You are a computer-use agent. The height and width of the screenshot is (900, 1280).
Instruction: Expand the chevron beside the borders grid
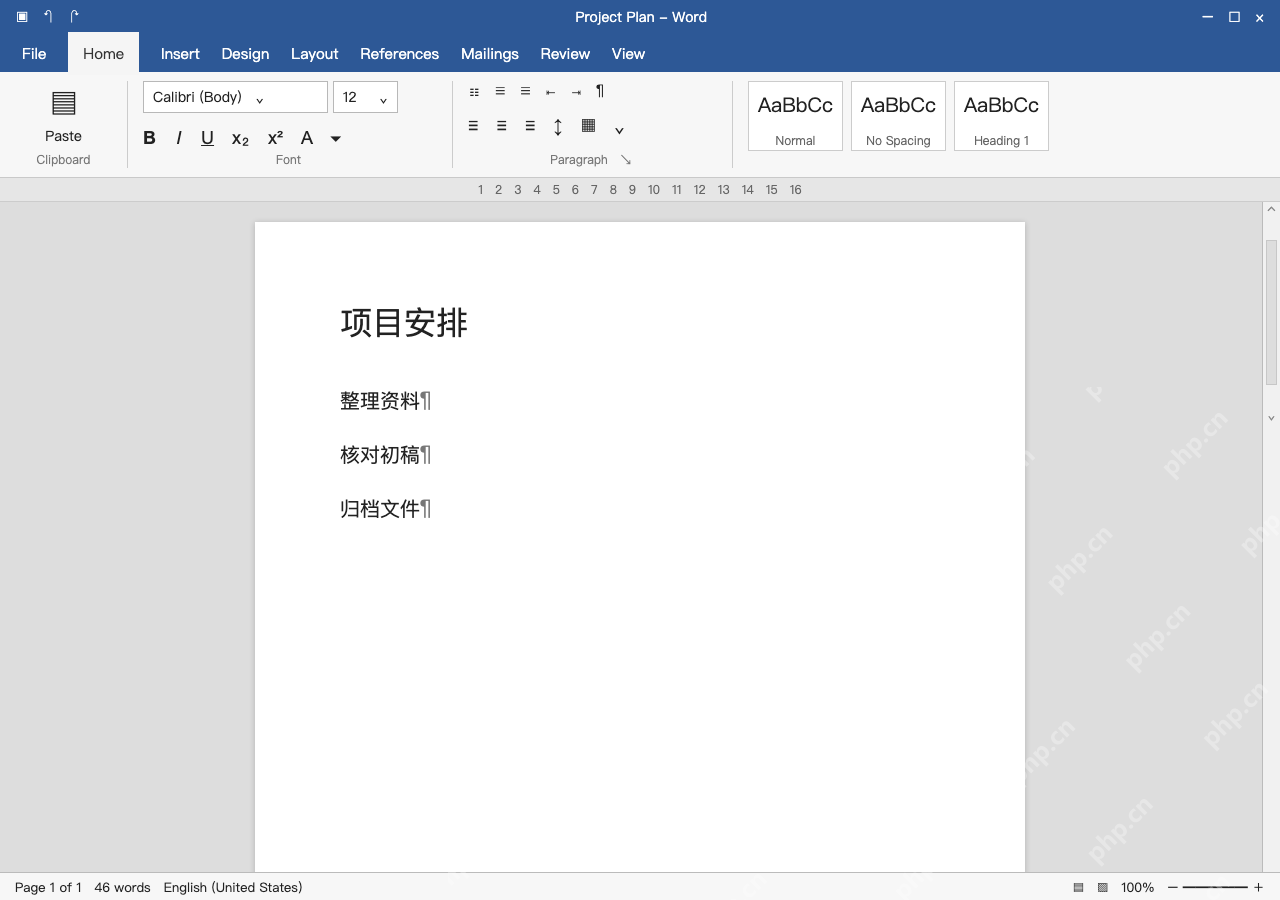coord(619,130)
